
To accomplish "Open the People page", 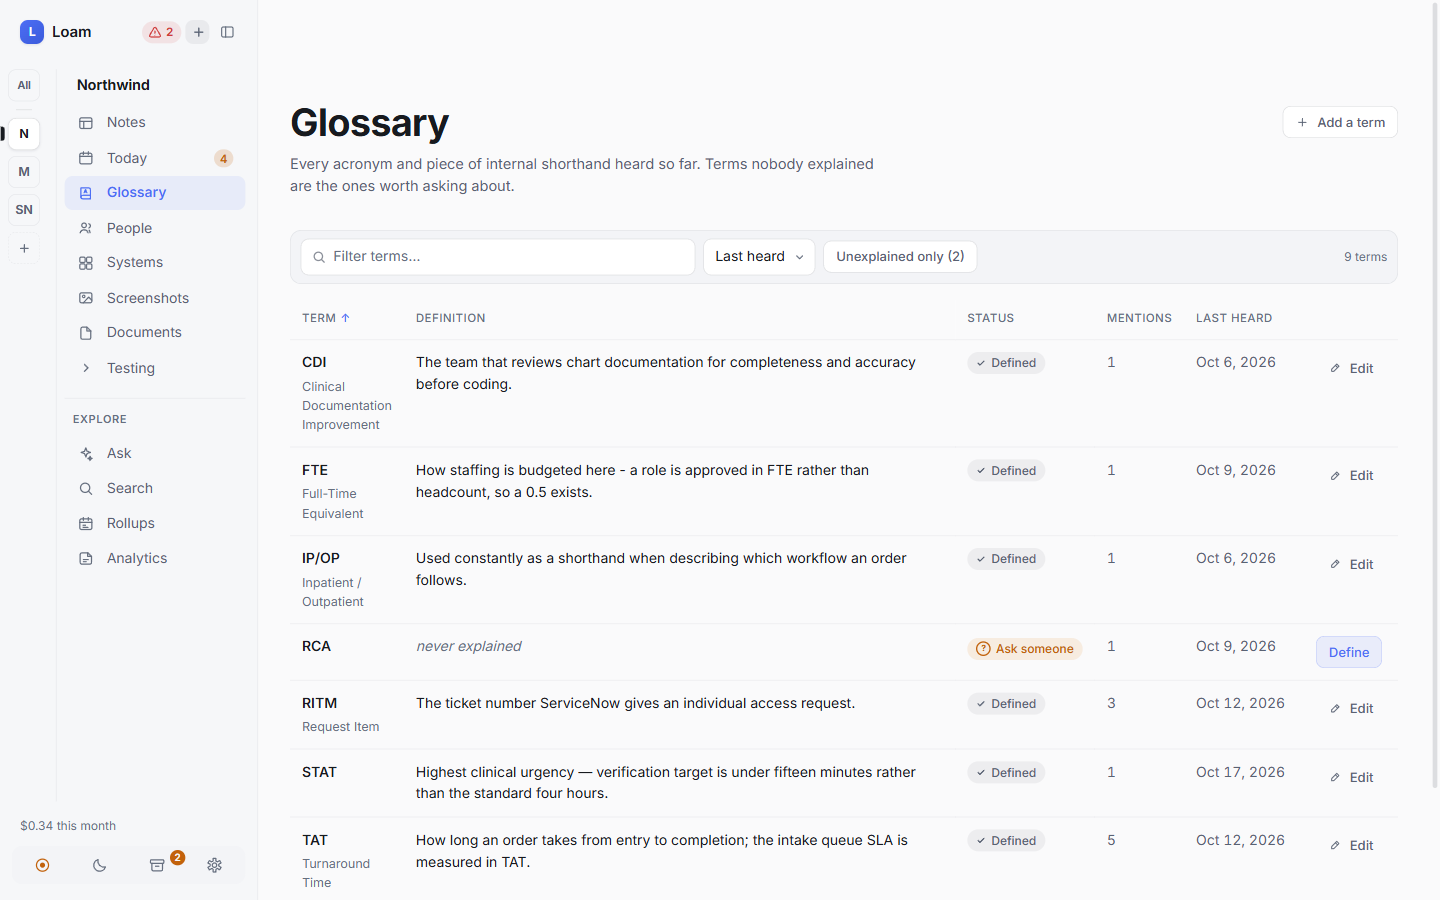I will (x=155, y=228).
